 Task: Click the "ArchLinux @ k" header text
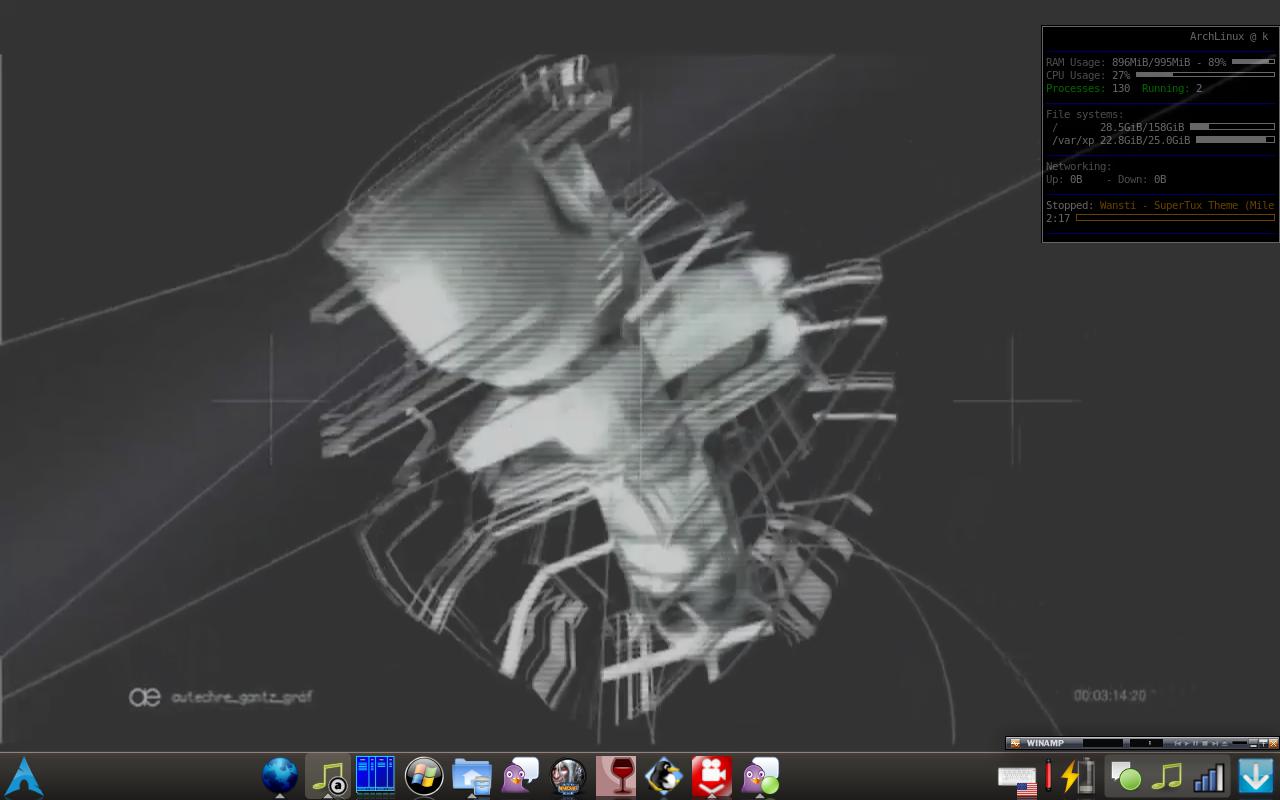[x=1229, y=37]
